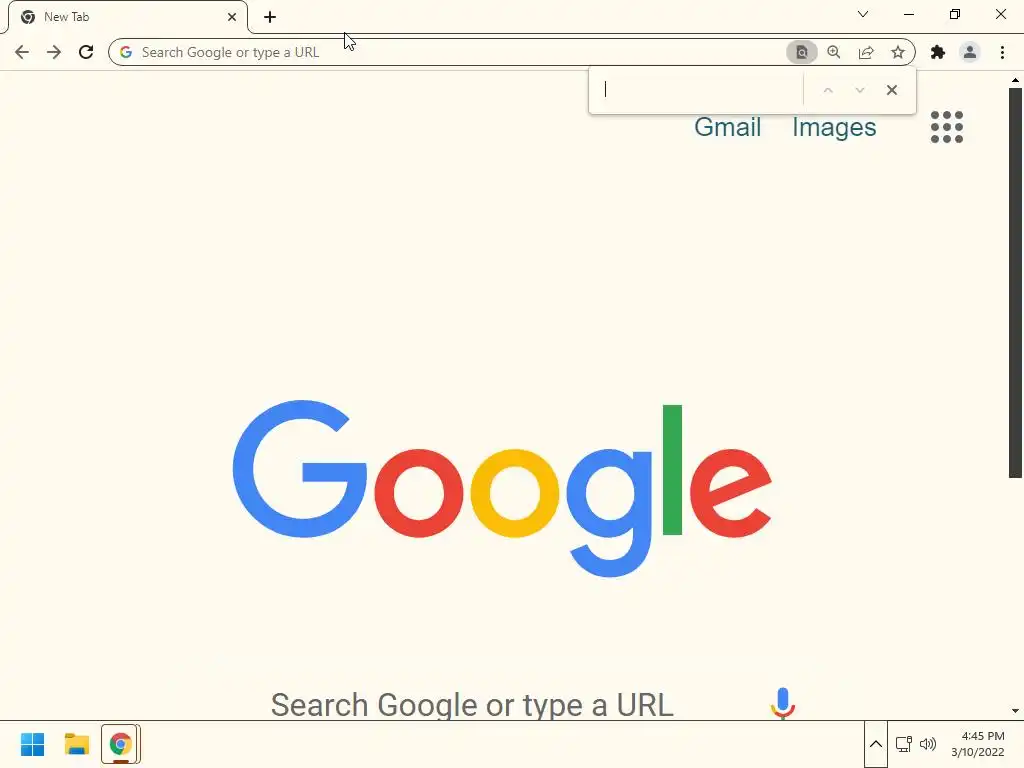This screenshot has width=1024, height=768.
Task: Bookmark this tab with the star icon
Action: point(898,52)
